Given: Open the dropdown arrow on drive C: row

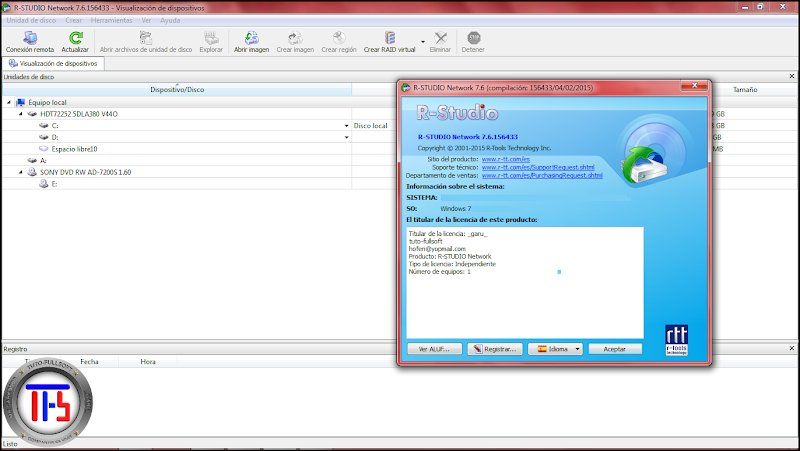Looking at the screenshot, I should (346, 126).
